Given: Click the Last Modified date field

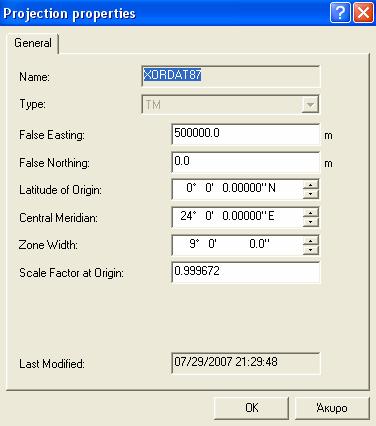Looking at the screenshot, I should pyautogui.click(x=246, y=363).
